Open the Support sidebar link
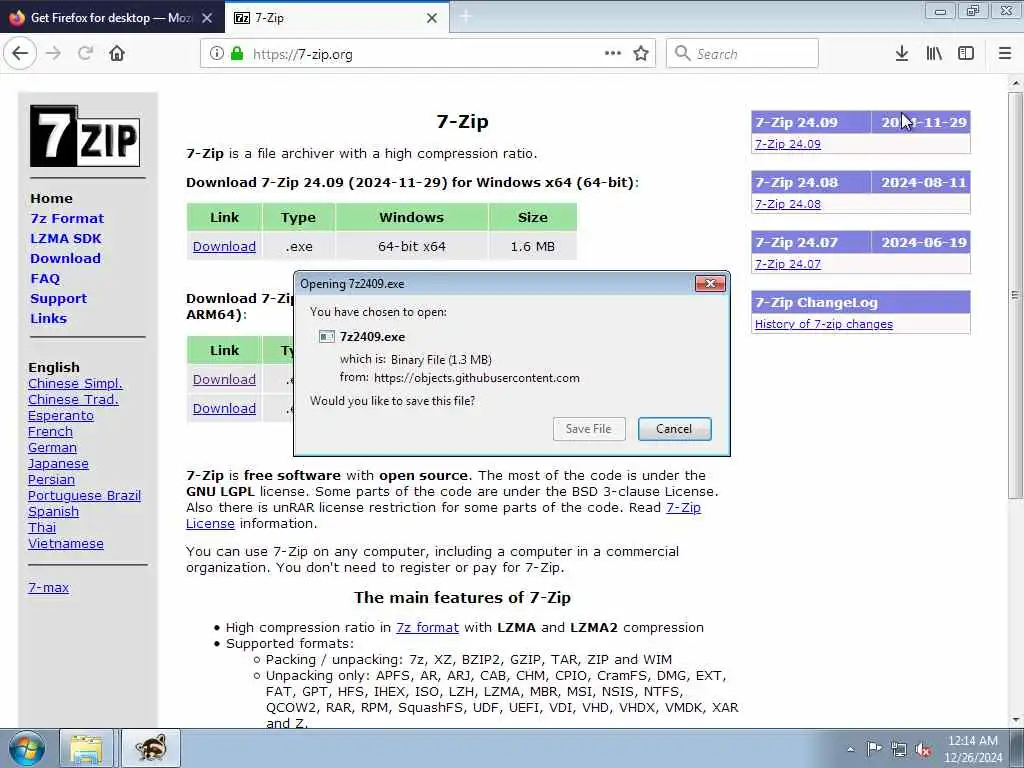This screenshot has width=1024, height=768. pyautogui.click(x=58, y=298)
